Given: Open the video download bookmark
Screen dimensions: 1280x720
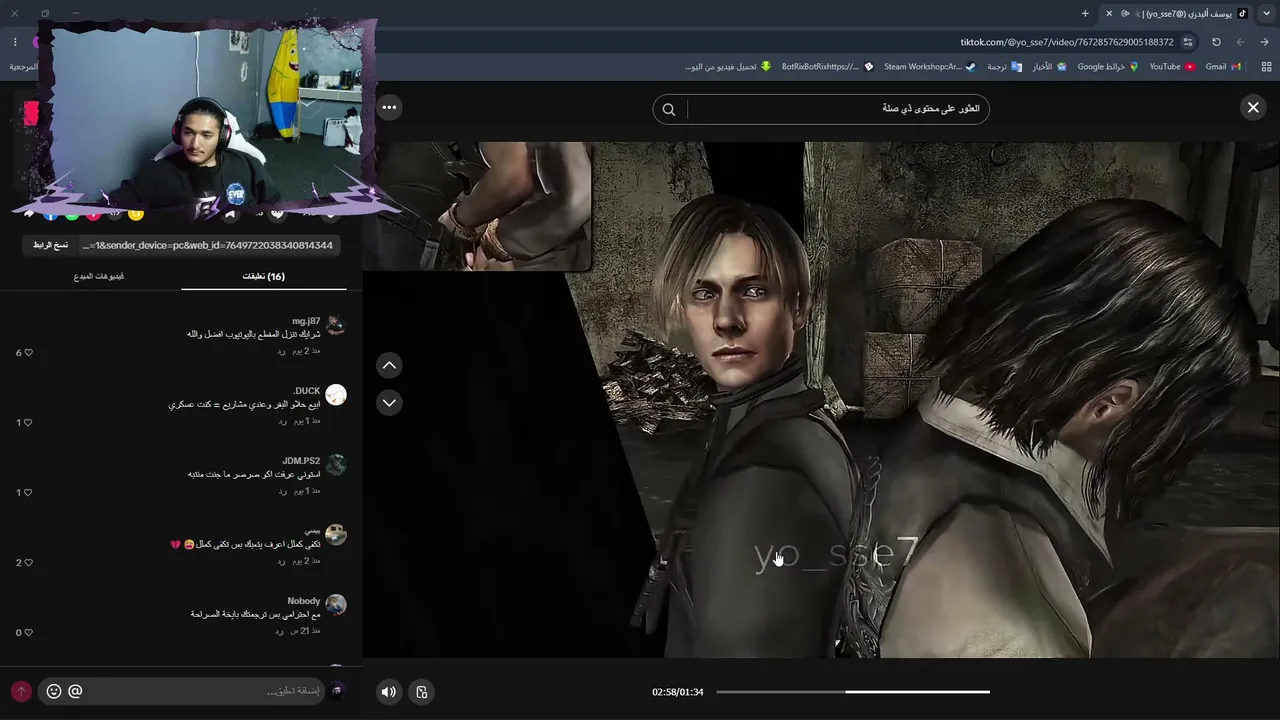Looking at the screenshot, I should [728, 67].
